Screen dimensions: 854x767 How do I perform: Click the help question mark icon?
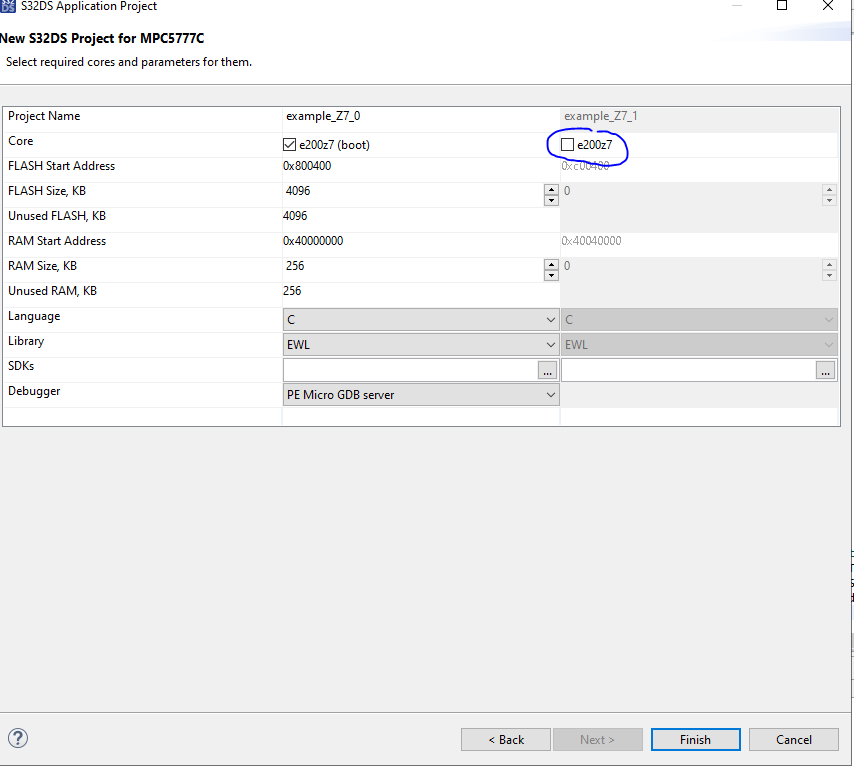(x=18, y=738)
